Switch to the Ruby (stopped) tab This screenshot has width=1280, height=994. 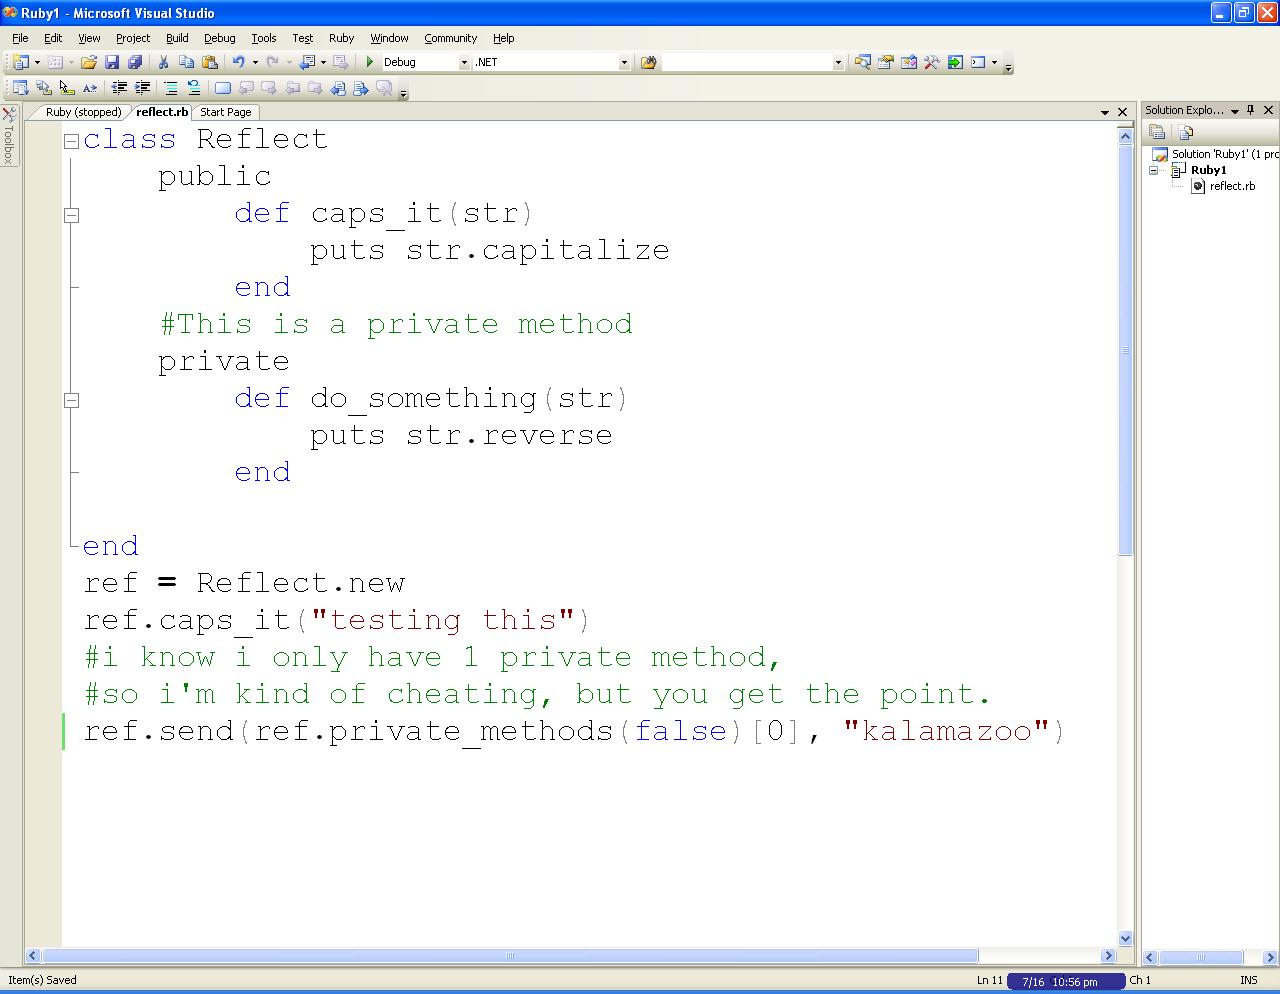[83, 112]
